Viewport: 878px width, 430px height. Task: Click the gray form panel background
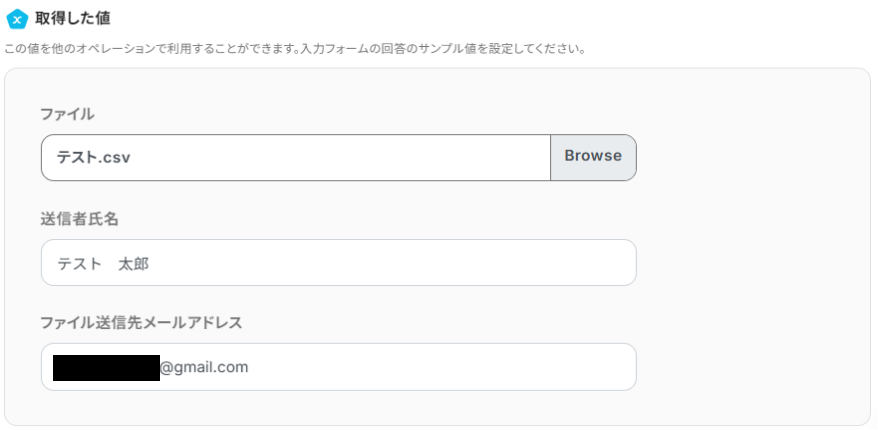click(x=750, y=250)
